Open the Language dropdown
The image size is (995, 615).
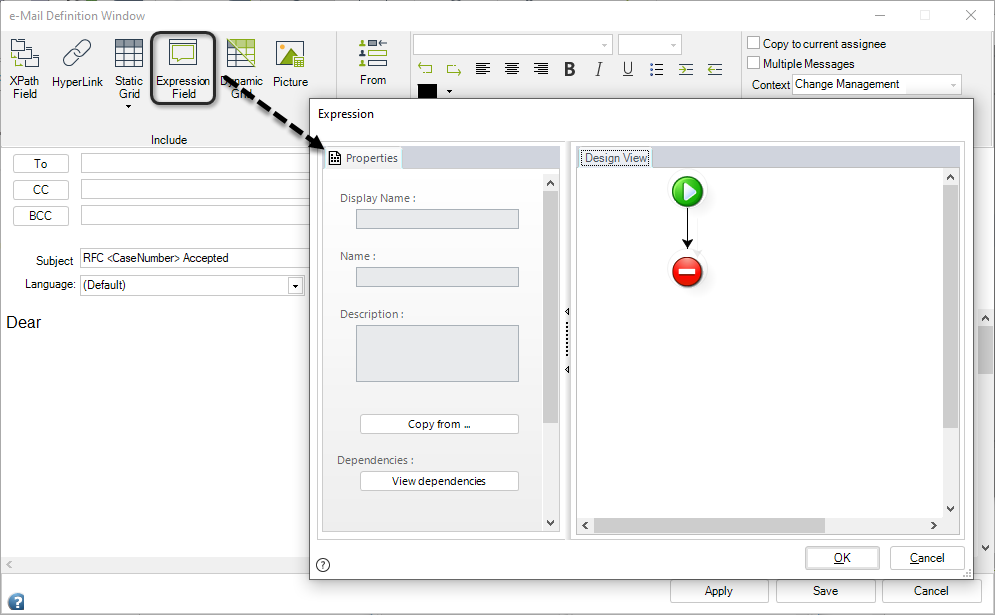pos(295,286)
